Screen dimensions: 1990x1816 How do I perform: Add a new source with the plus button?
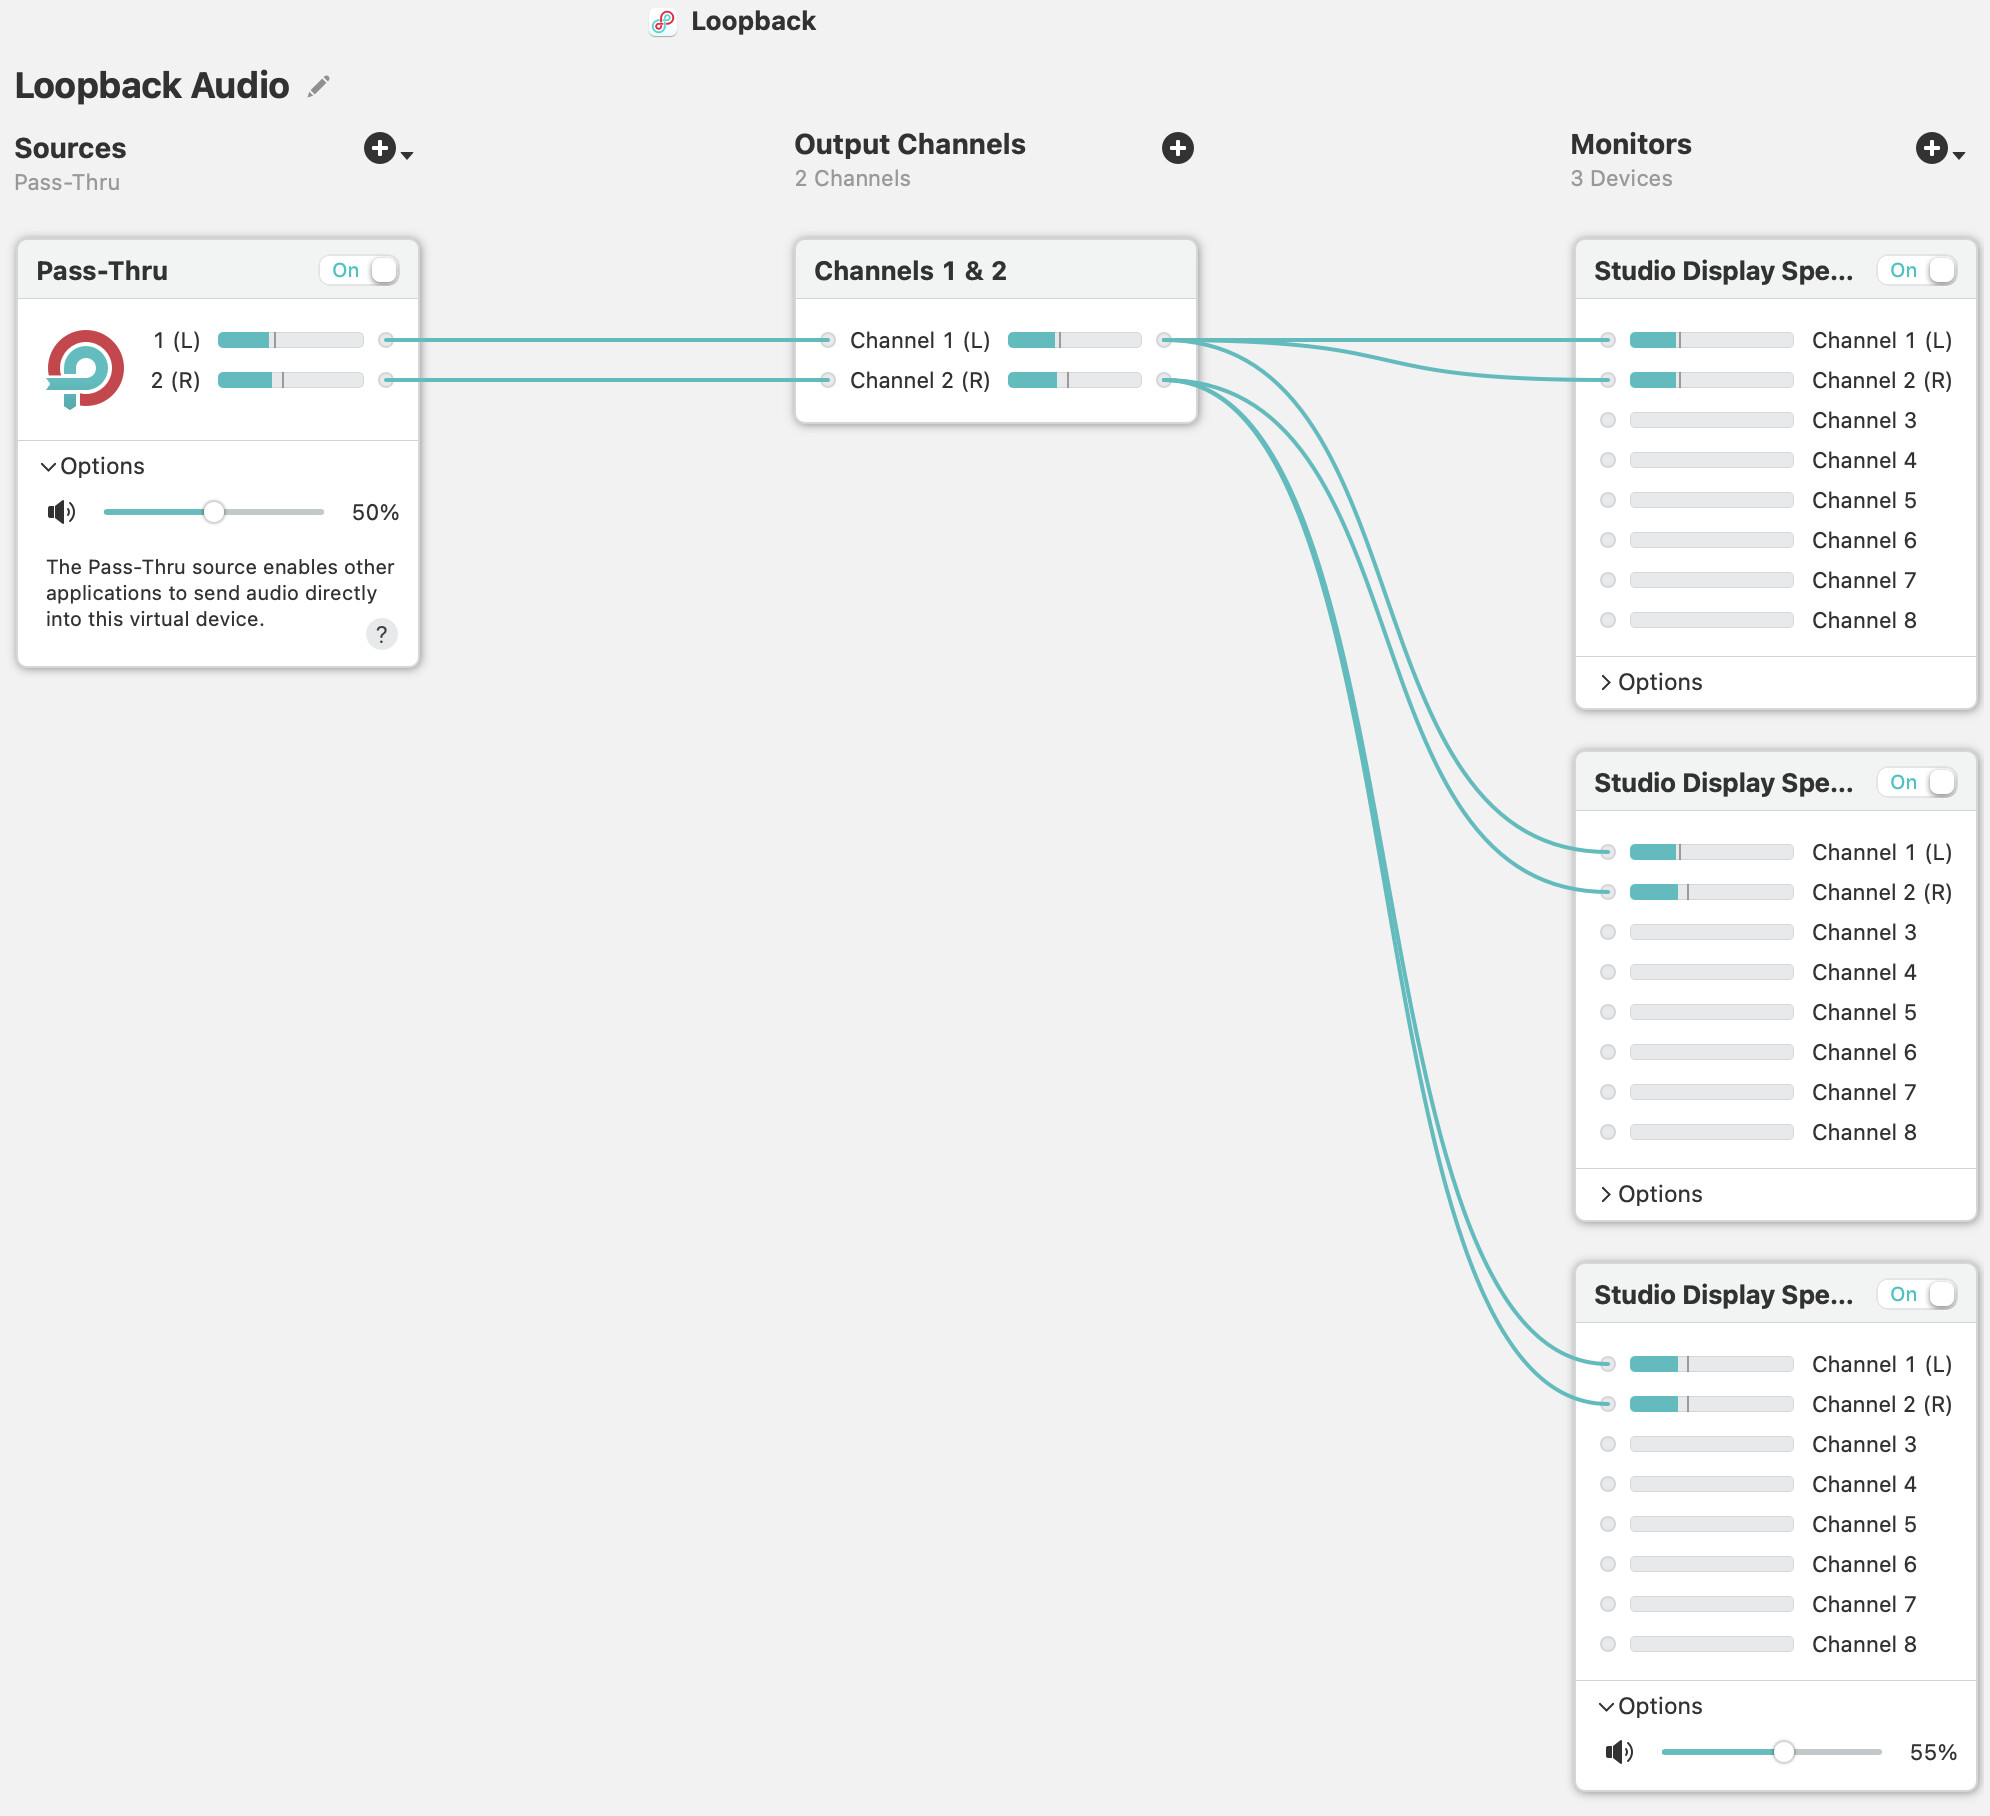click(380, 149)
